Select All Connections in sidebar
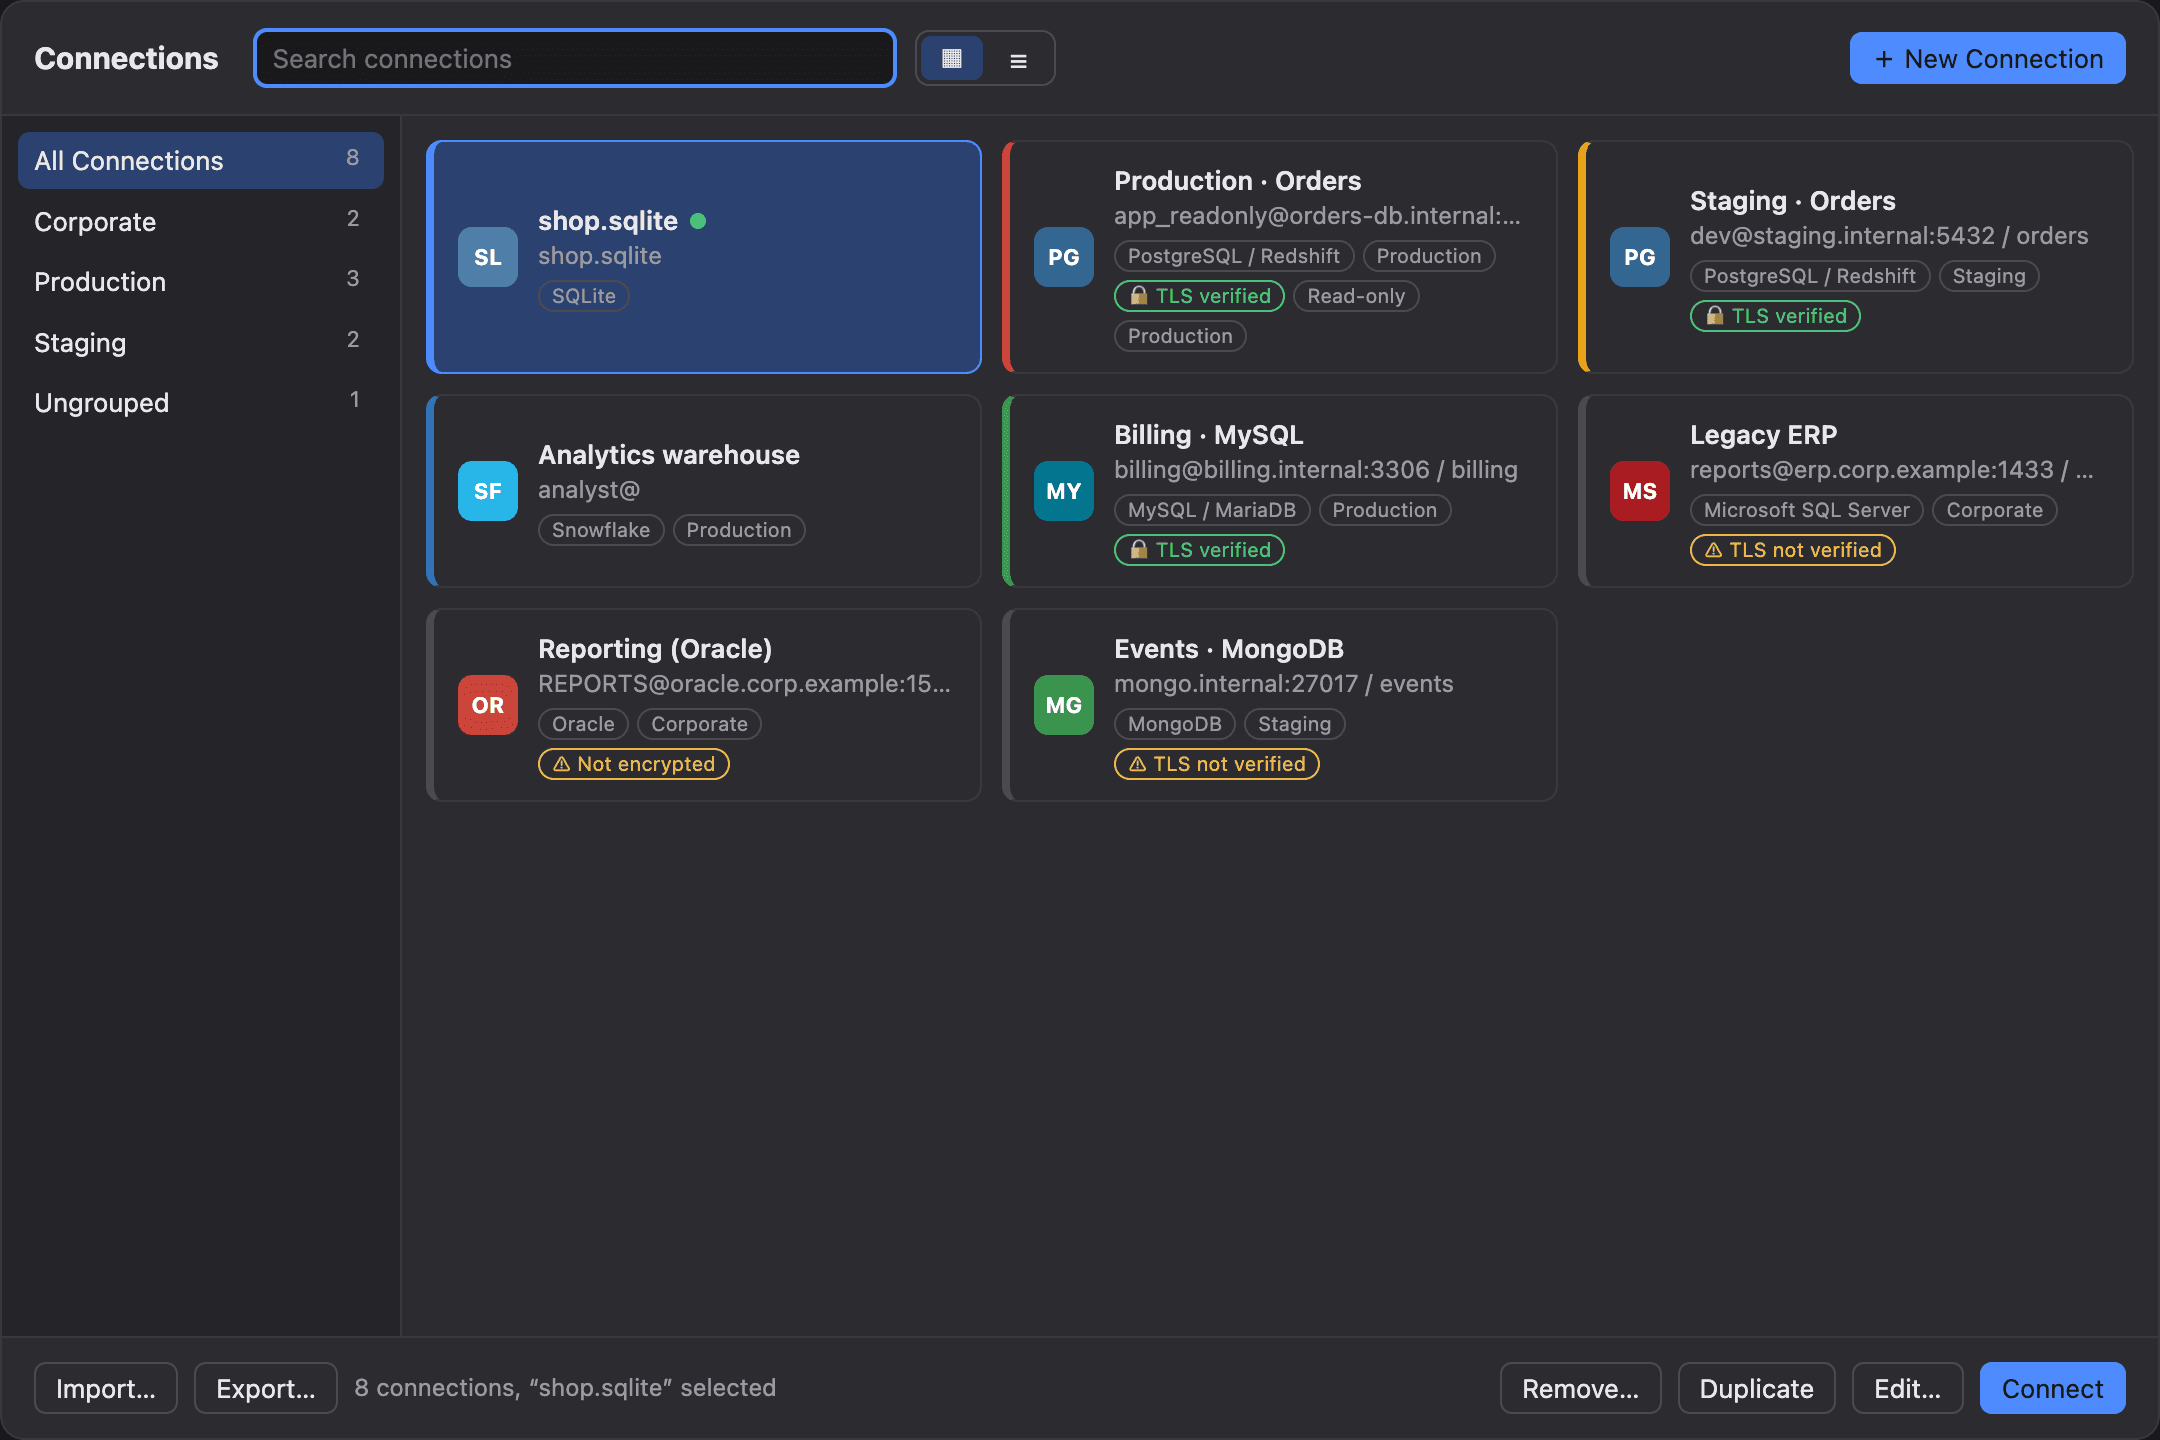Screen dimensions: 2160x1440 201,160
